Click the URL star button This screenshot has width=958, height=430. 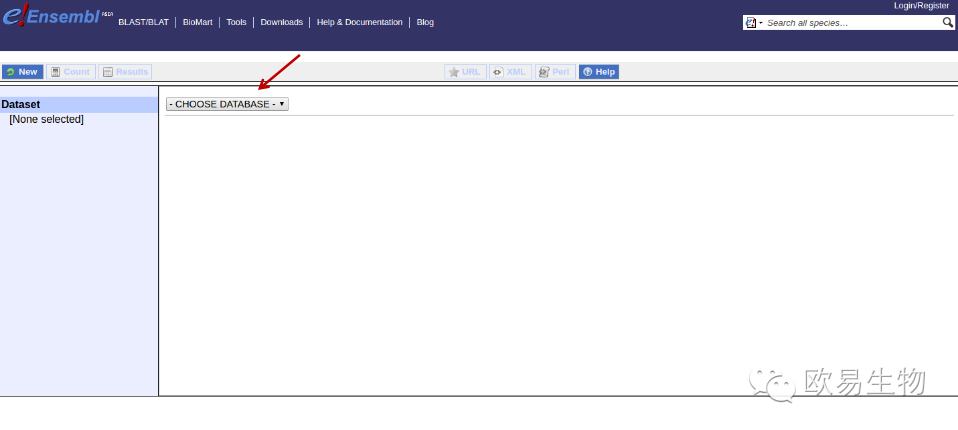(x=465, y=72)
